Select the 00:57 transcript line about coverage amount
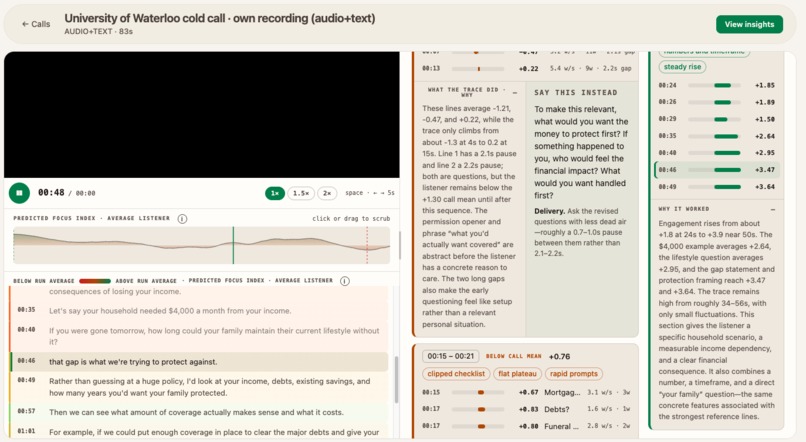Screen dimensions: 806x442 pyautogui.click(x=199, y=412)
